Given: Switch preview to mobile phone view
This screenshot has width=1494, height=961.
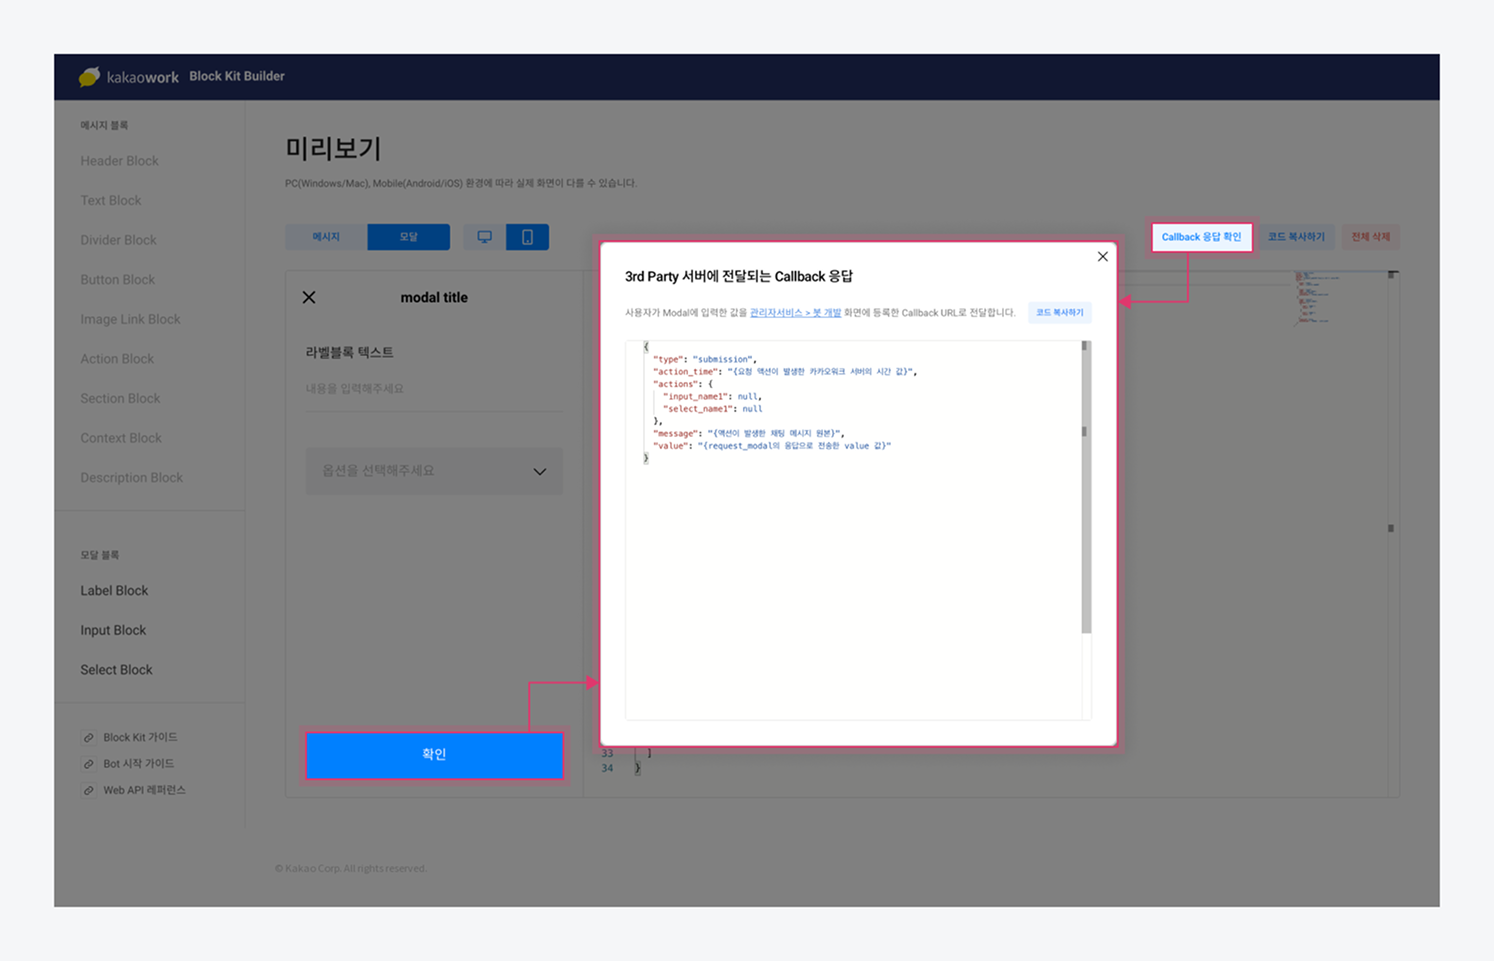Looking at the screenshot, I should tap(527, 237).
